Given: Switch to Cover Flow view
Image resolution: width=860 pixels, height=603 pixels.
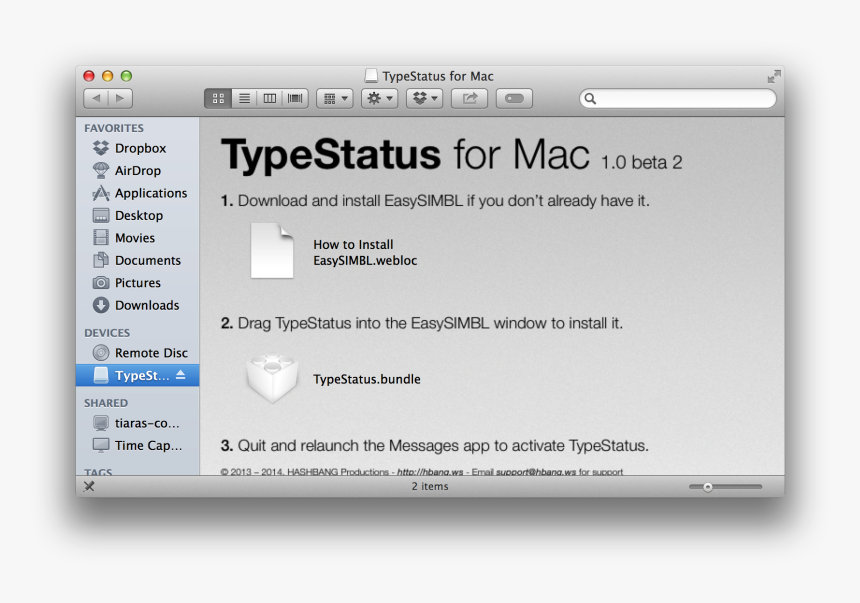Looking at the screenshot, I should (x=295, y=98).
